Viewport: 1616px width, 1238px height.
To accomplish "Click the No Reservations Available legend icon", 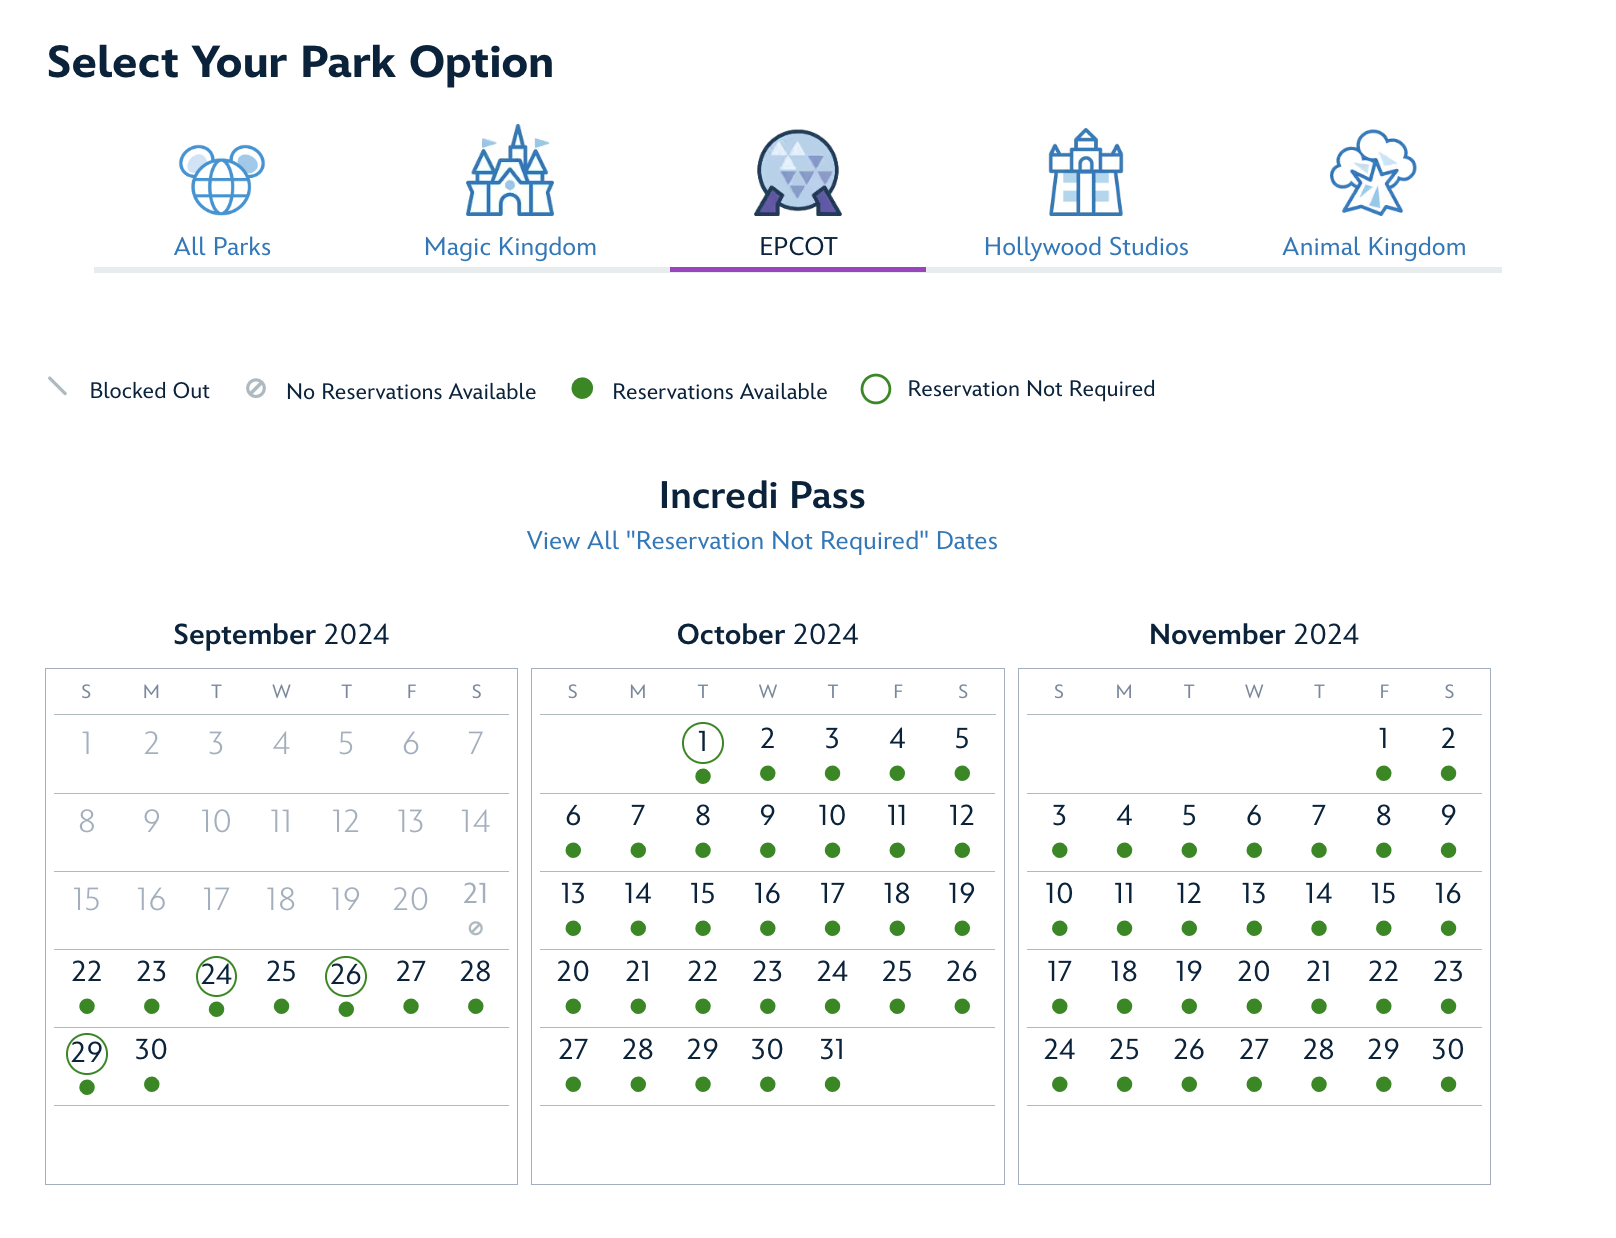I will 256,389.
